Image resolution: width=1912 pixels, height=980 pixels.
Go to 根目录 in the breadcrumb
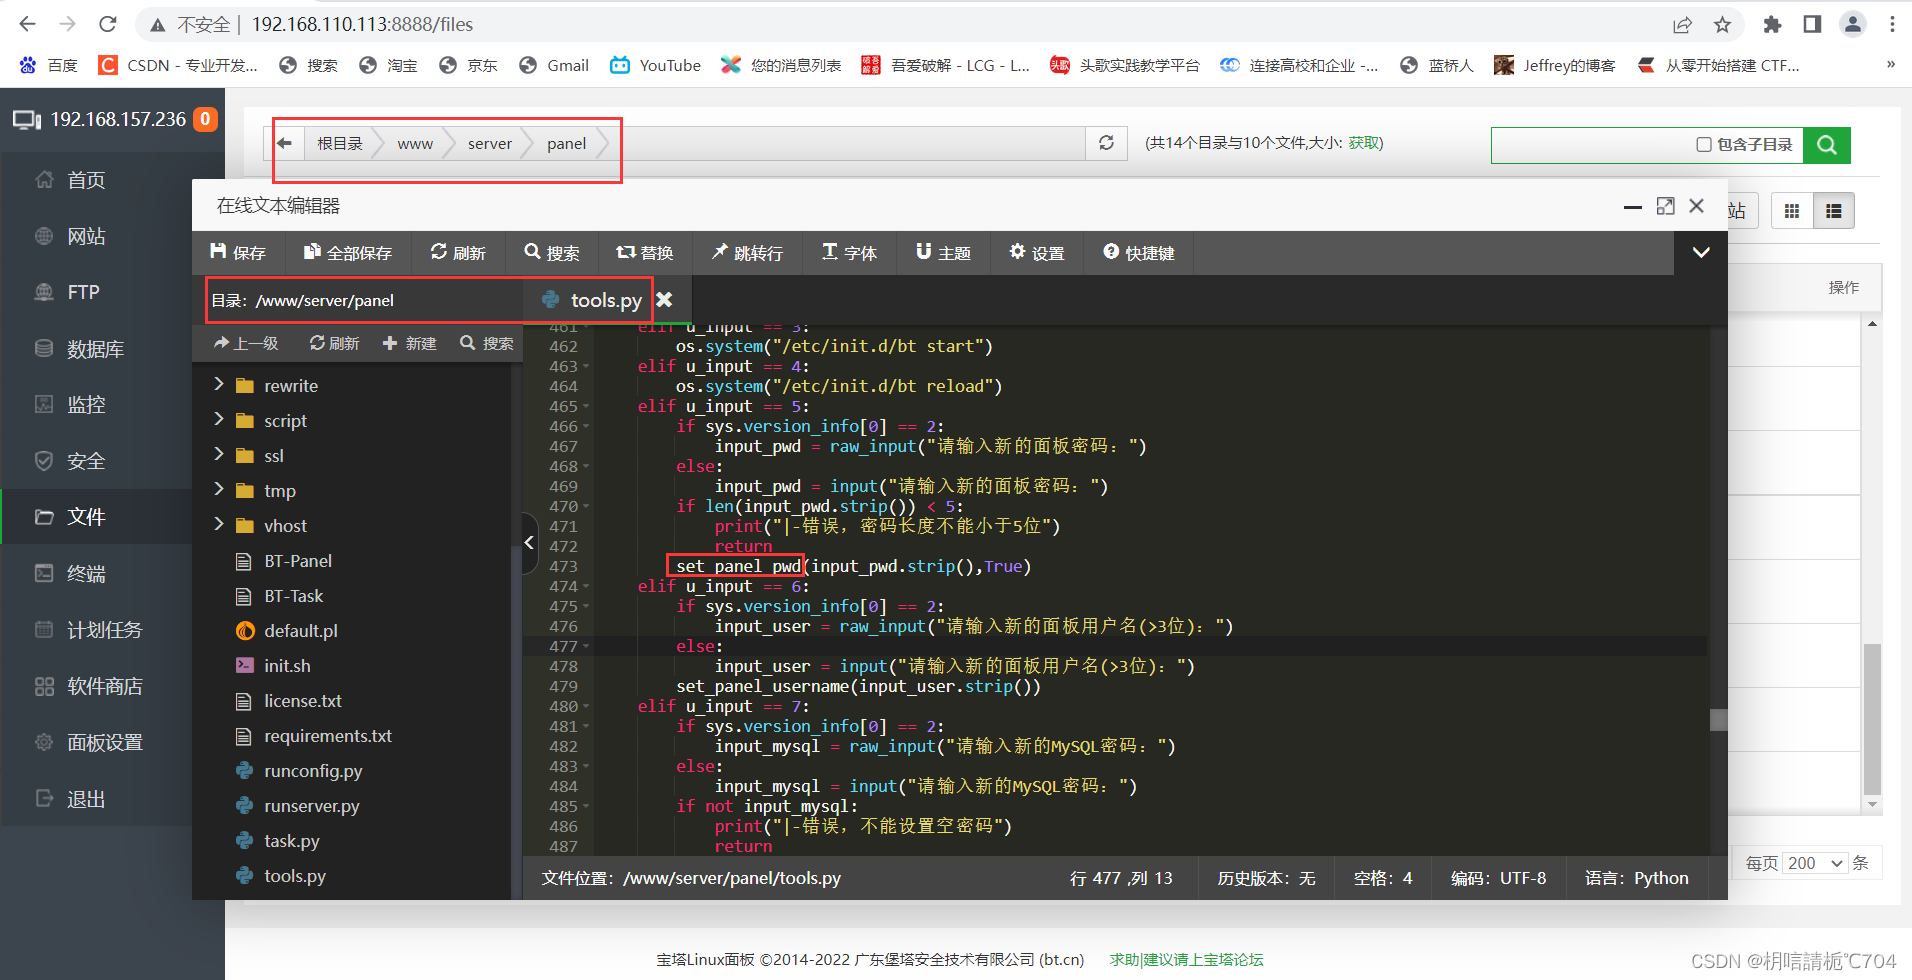pyautogui.click(x=340, y=143)
